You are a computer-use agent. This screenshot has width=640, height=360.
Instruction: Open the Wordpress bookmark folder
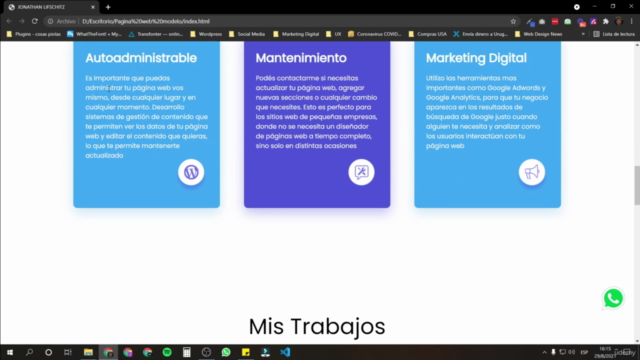tap(206, 34)
